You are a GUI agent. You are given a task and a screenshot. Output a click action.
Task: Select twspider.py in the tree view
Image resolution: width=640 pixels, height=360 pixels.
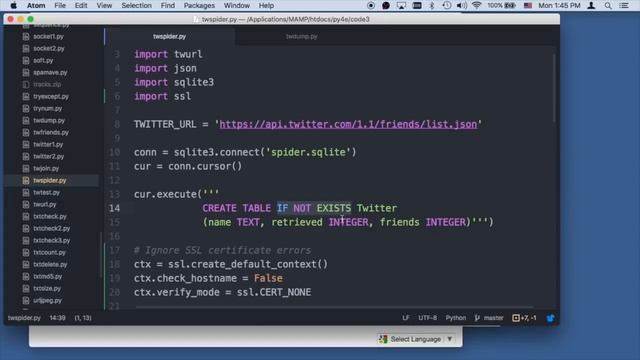click(x=51, y=180)
